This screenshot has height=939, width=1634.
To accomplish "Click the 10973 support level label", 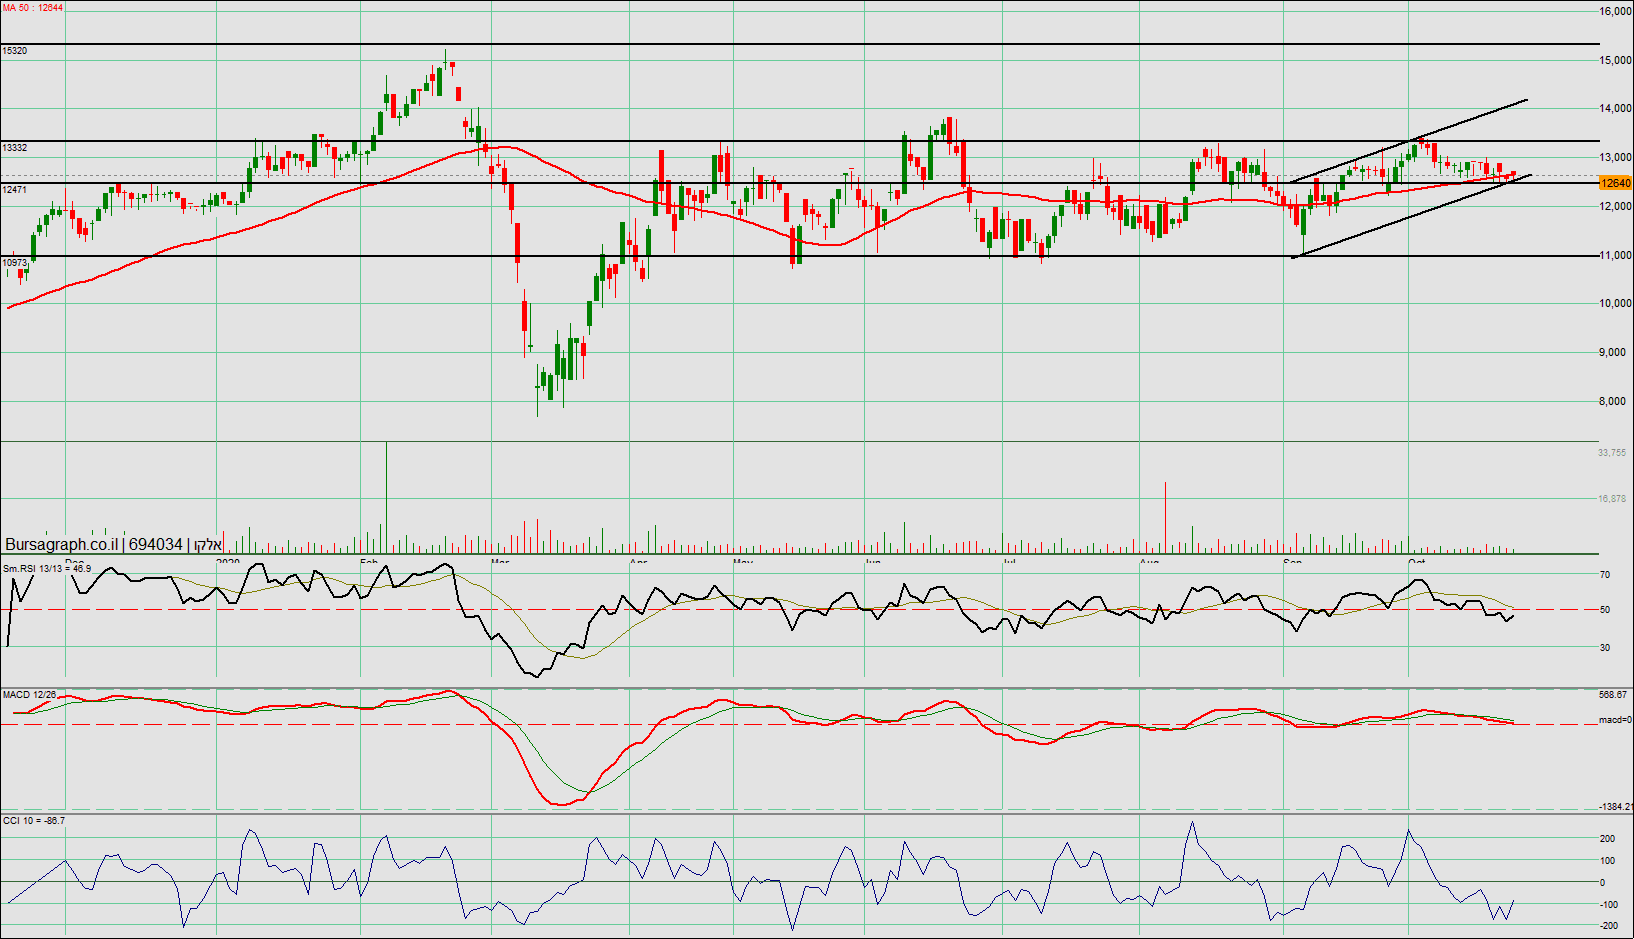I will (x=15, y=263).
